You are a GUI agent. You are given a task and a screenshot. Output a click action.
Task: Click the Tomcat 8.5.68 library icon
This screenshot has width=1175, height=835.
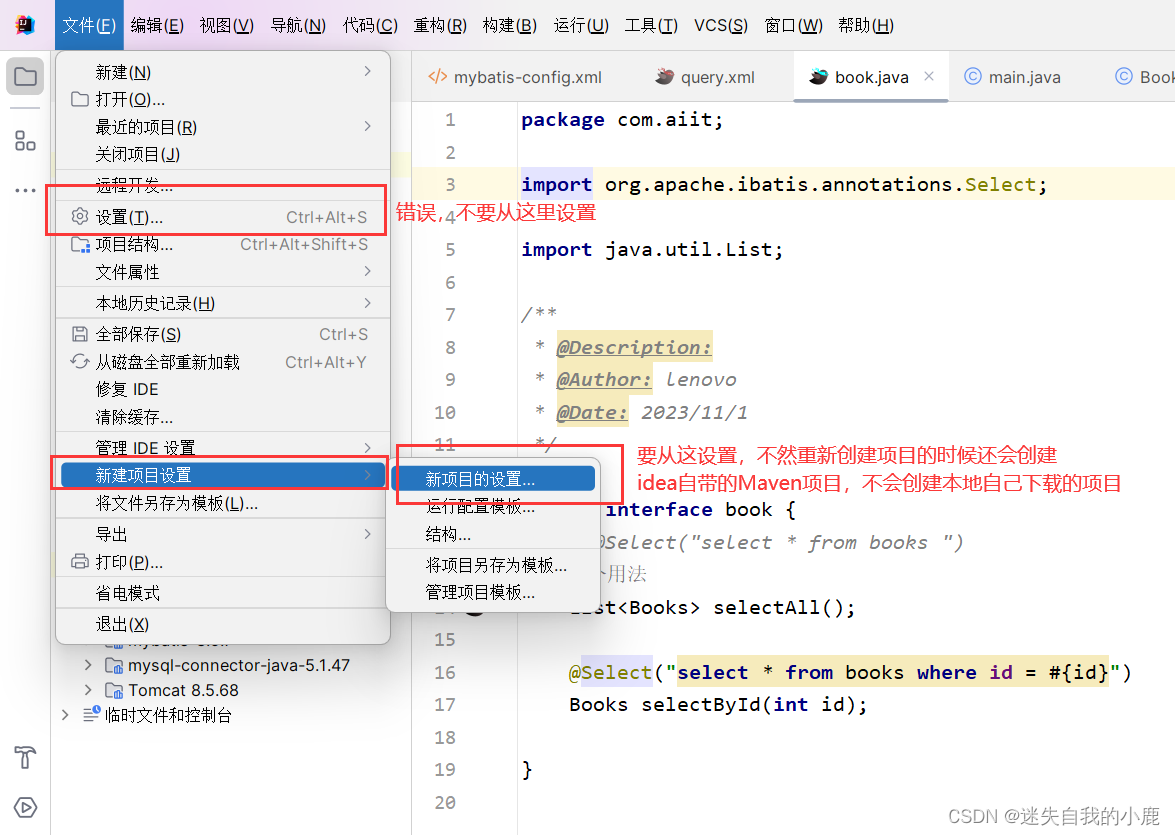(114, 690)
